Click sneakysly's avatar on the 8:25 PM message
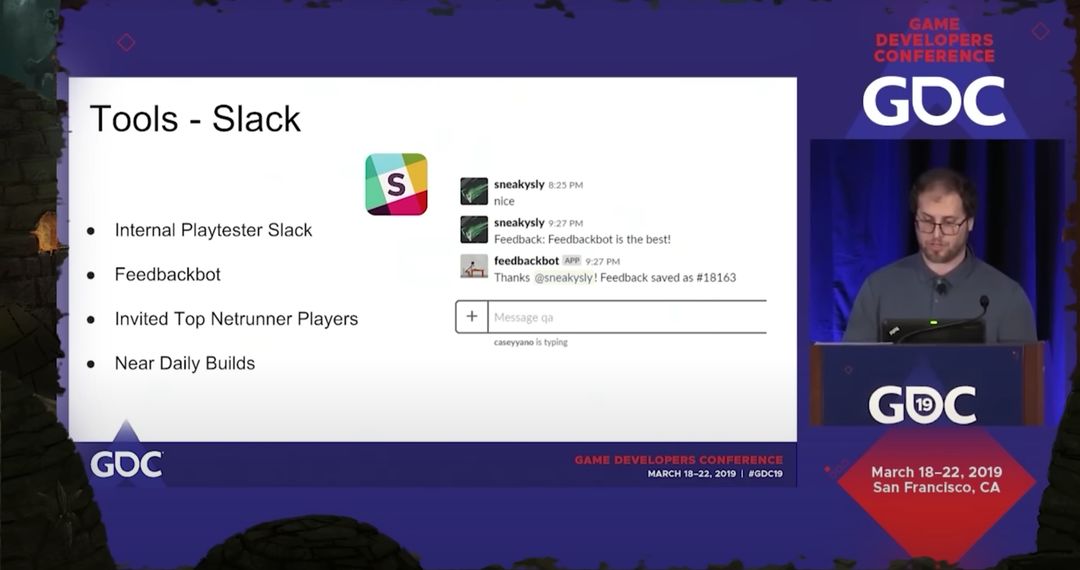The image size is (1080, 570). (x=474, y=191)
